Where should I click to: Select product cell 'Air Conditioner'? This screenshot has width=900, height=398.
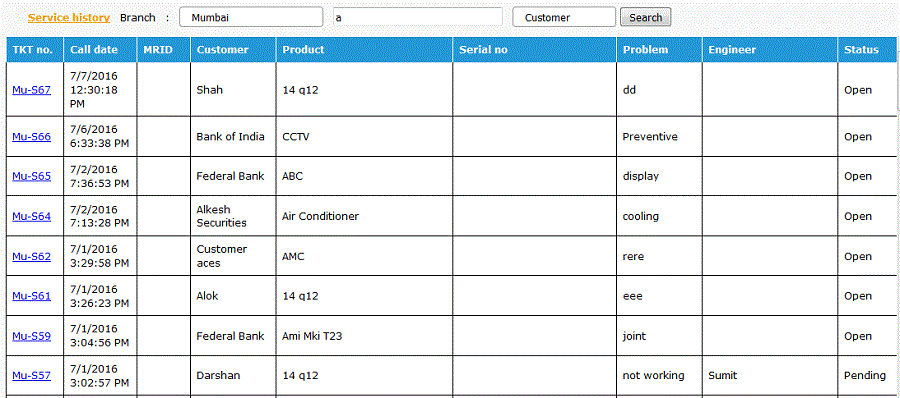coord(364,217)
